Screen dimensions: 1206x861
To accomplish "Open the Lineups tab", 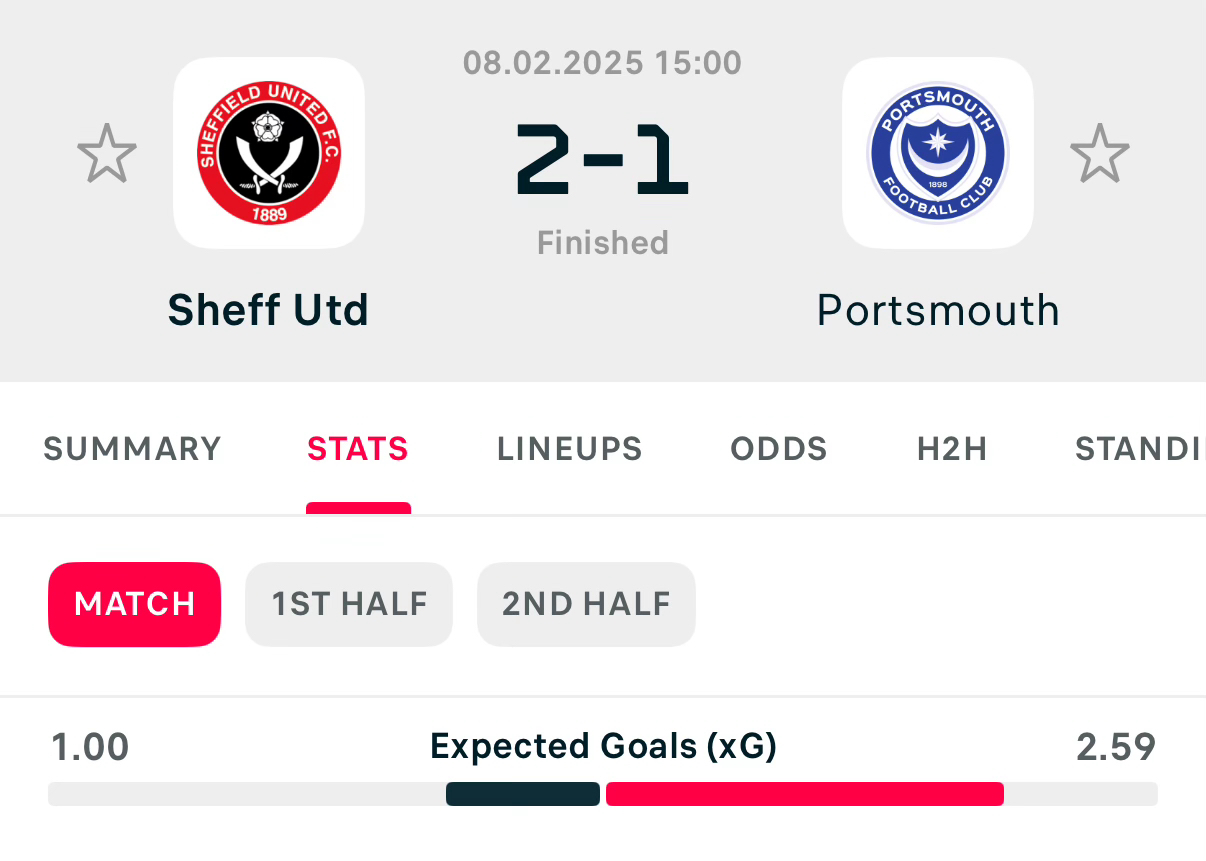I will tap(569, 449).
